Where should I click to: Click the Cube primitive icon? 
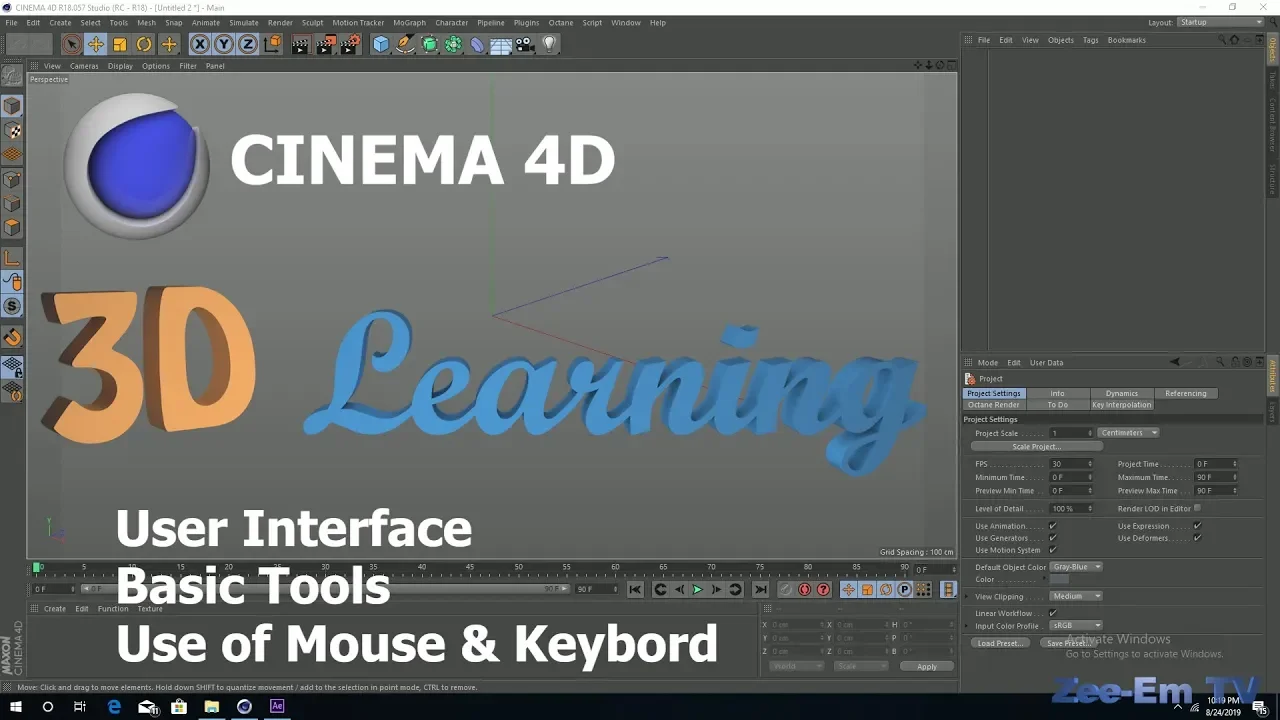click(381, 44)
